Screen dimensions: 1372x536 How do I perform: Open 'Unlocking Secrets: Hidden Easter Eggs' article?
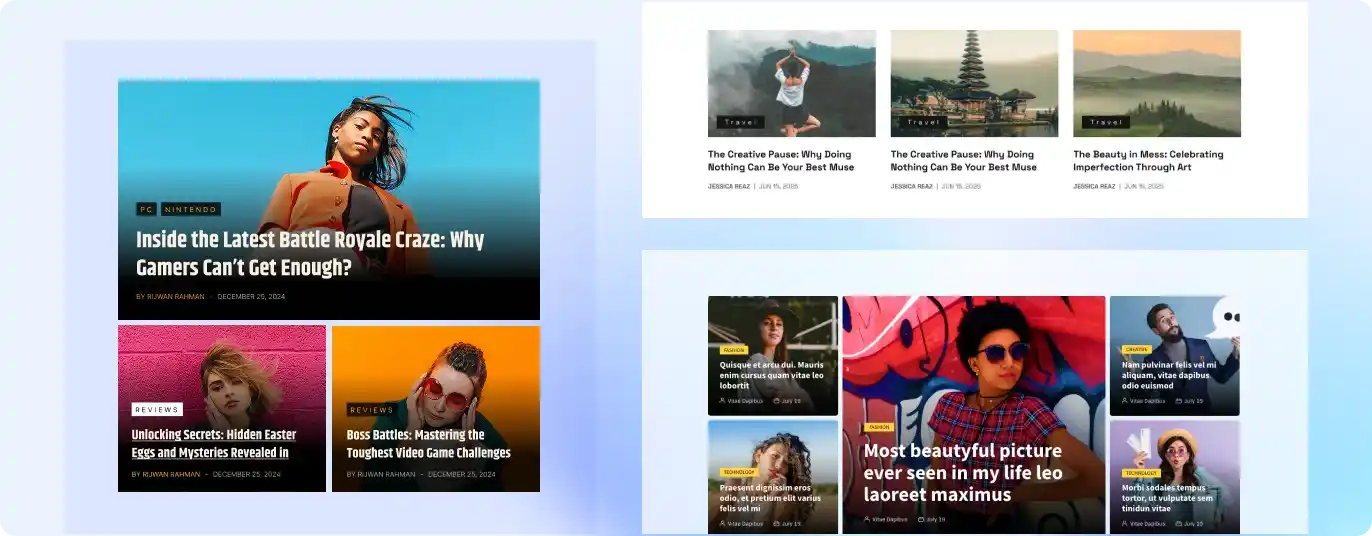tap(213, 443)
